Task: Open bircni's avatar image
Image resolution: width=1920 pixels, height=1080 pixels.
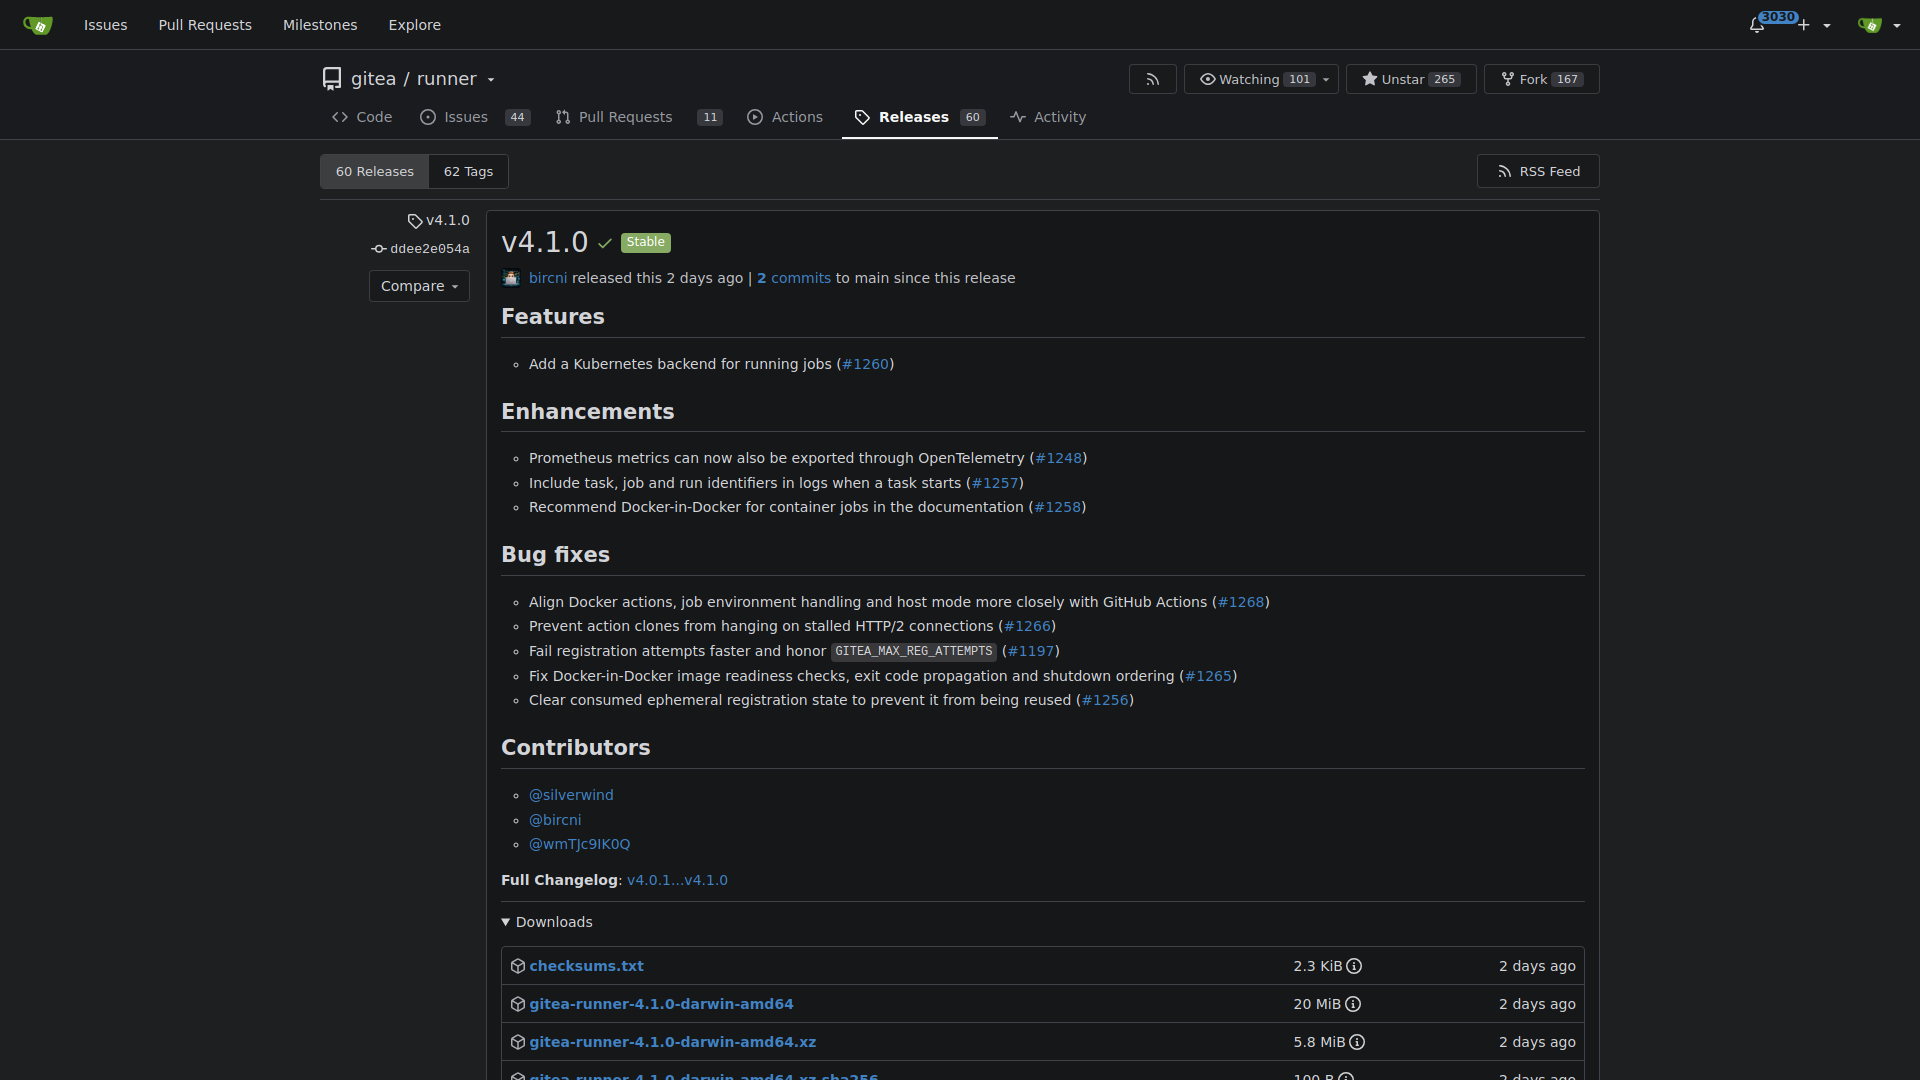Action: coord(511,278)
